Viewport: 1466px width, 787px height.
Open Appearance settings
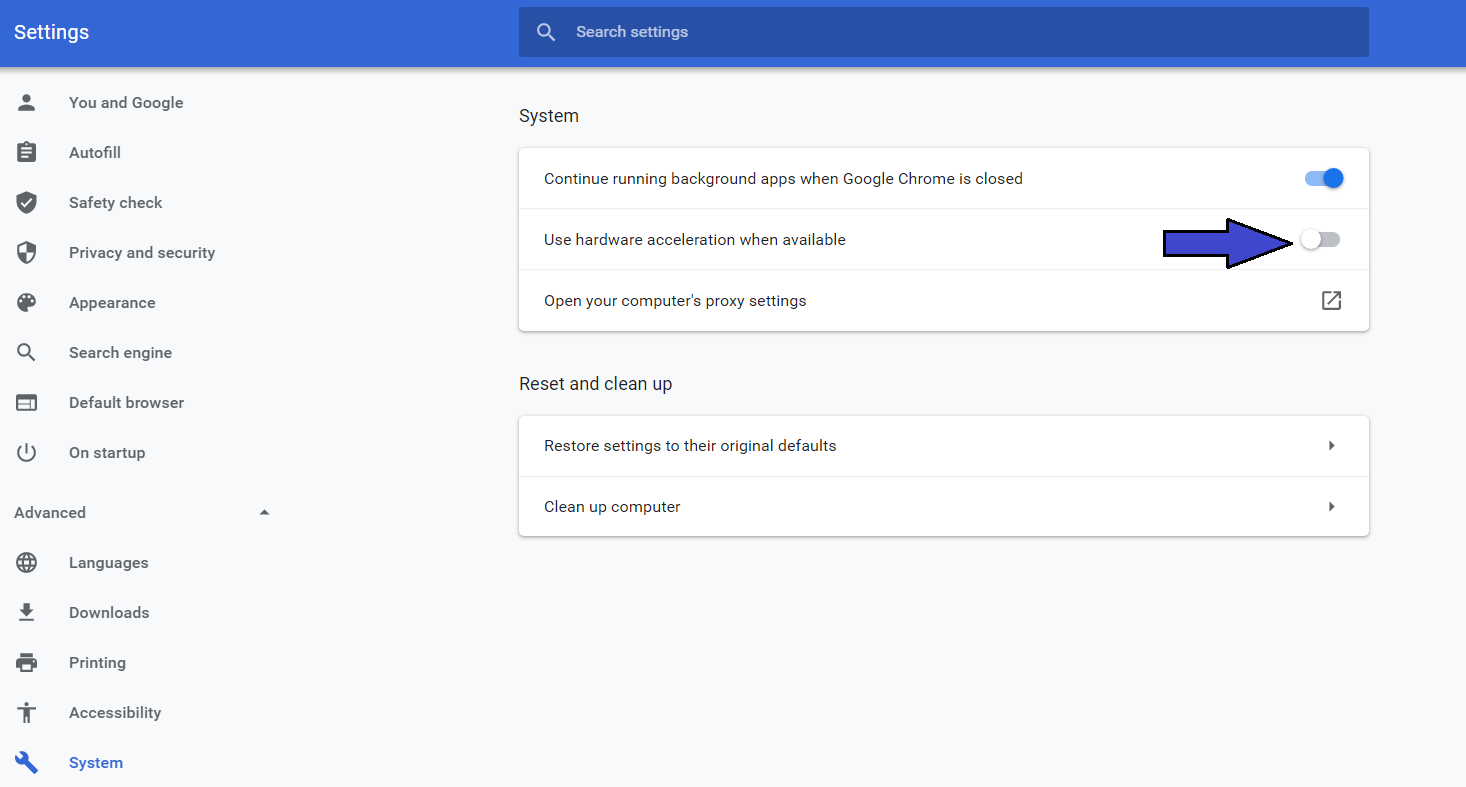[112, 302]
